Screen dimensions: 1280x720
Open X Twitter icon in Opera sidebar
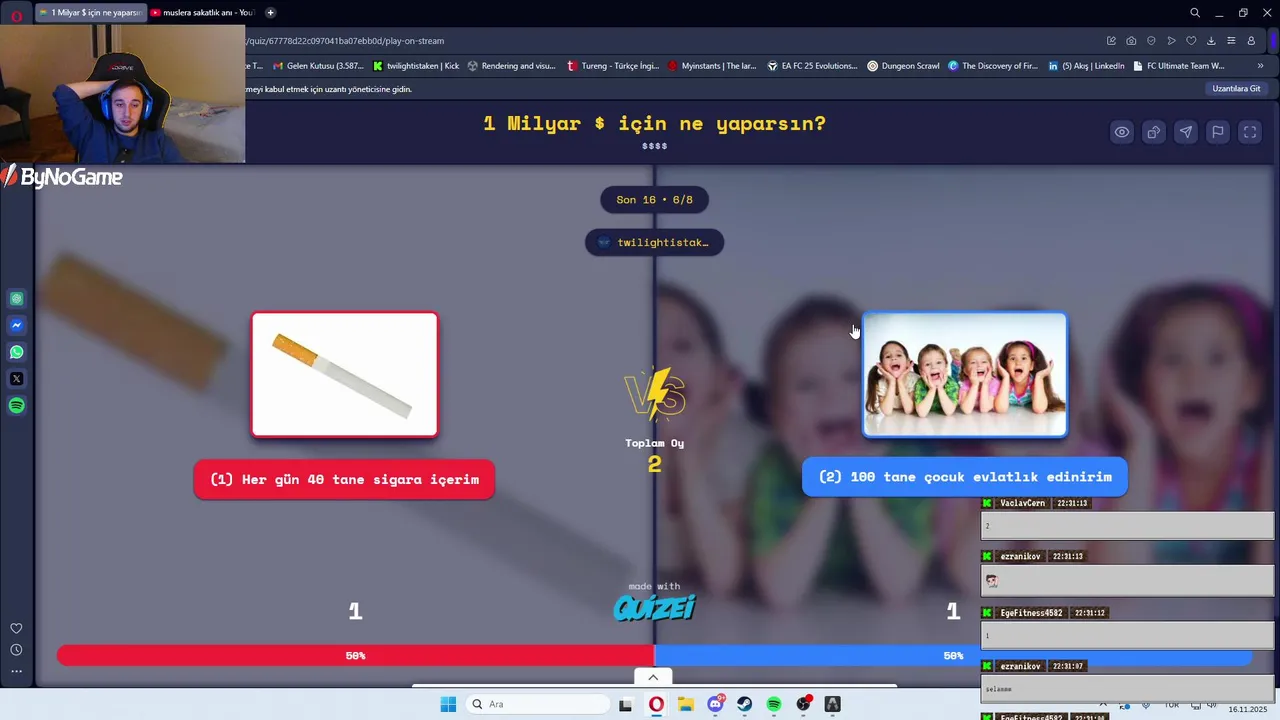[x=16, y=379]
